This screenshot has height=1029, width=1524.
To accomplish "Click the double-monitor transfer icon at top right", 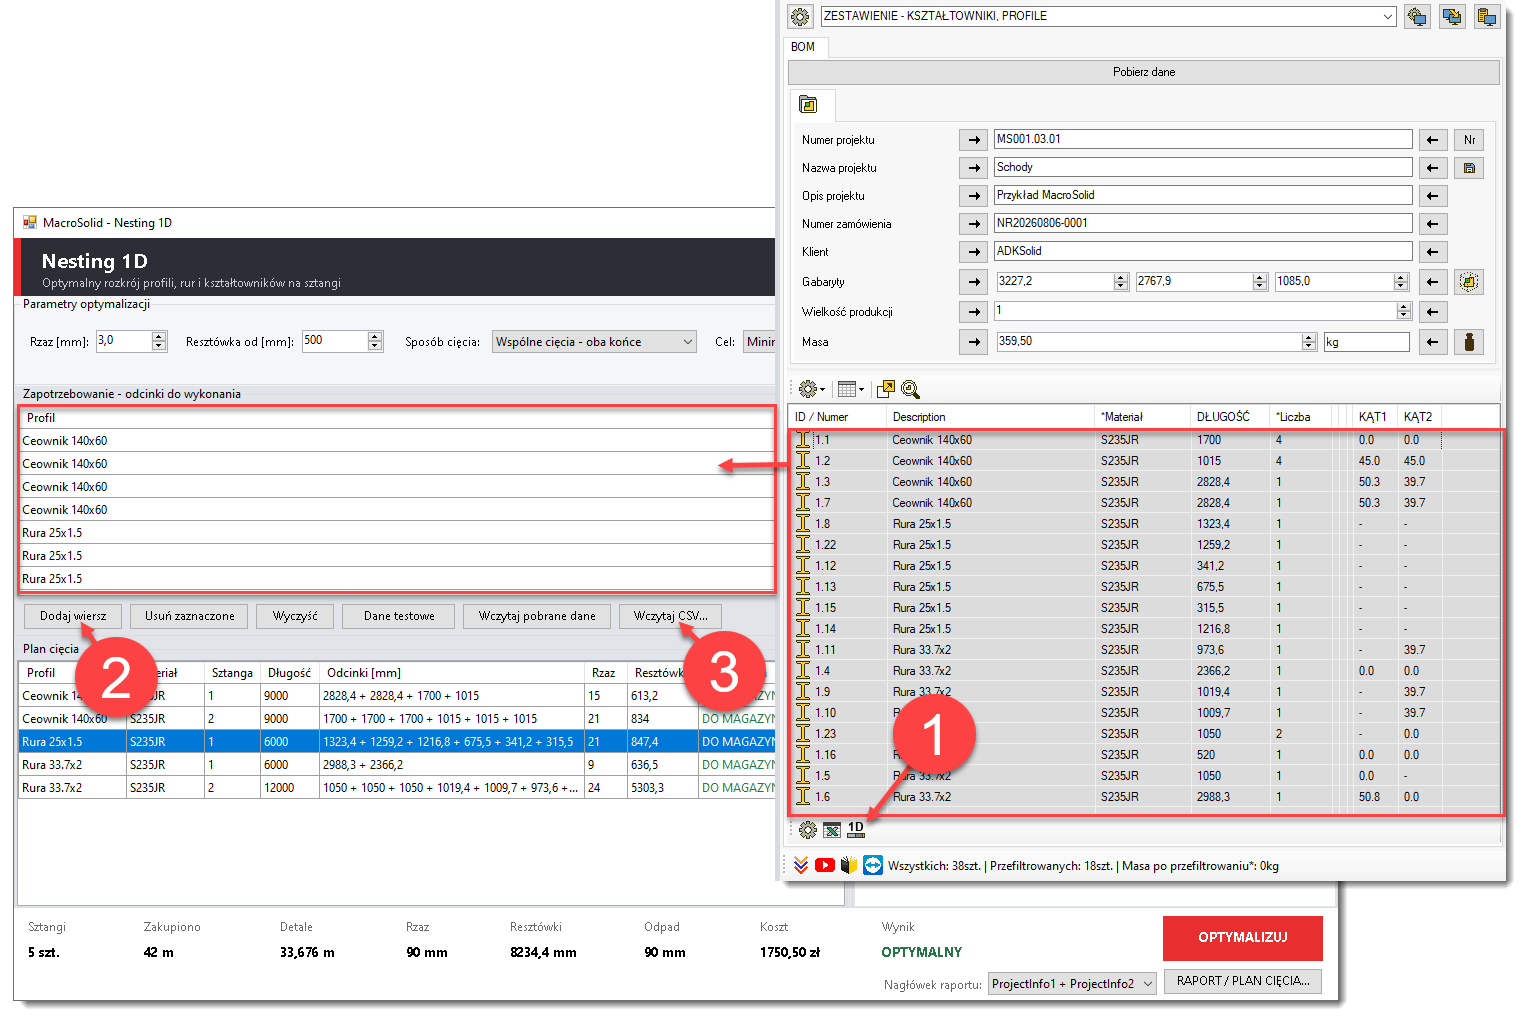I will 1452,16.
